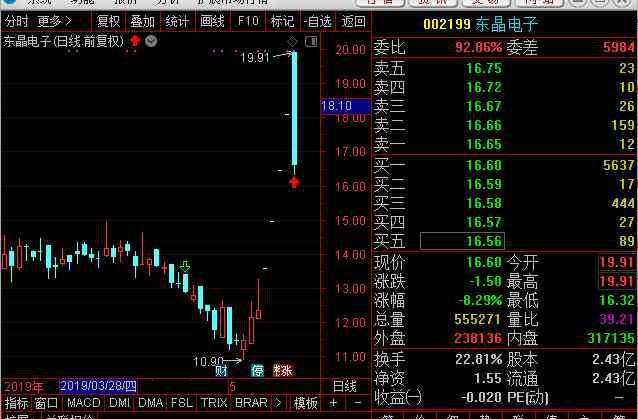The image size is (638, 419).
Task: Click the red up-arrow icon beside chart title
Action: (x=135, y=41)
